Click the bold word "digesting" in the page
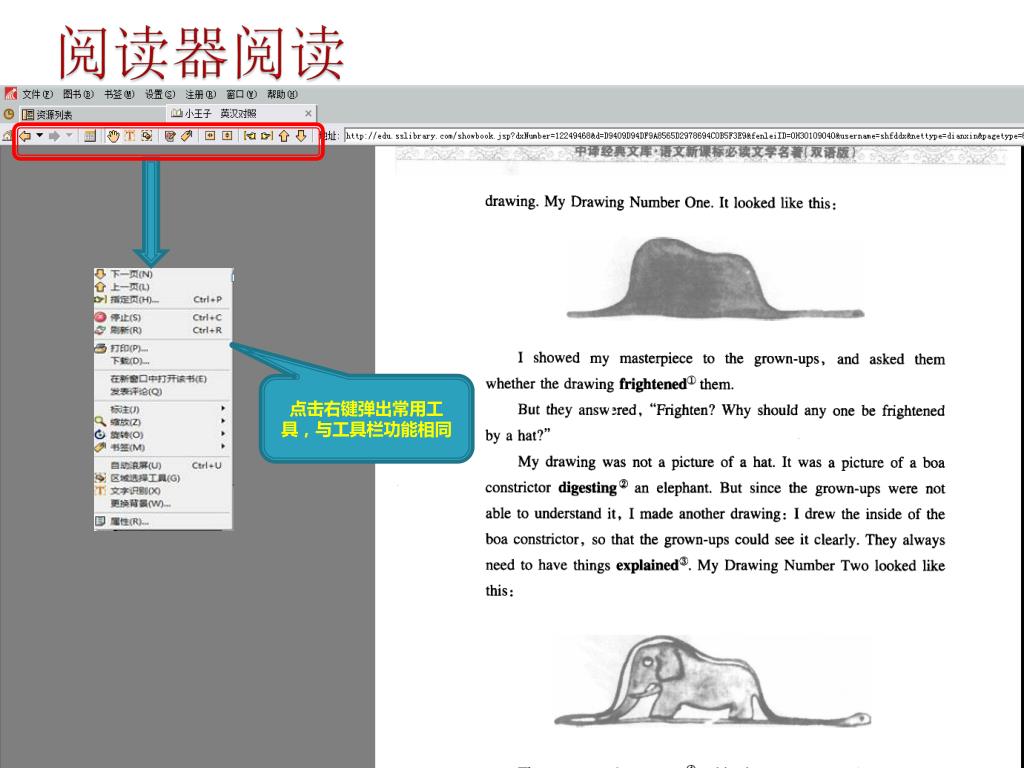The width and height of the screenshot is (1024, 768). (x=587, y=488)
